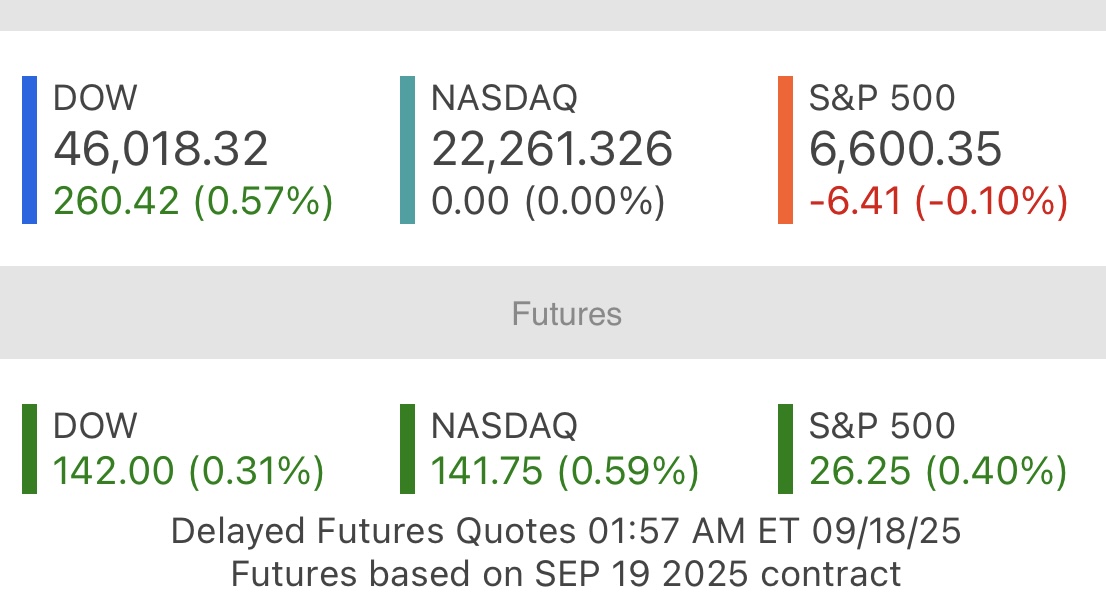Click S&P 500 change -6.41 (-0.10%)
Image resolution: width=1106 pixels, height=614 pixels.
[938, 201]
